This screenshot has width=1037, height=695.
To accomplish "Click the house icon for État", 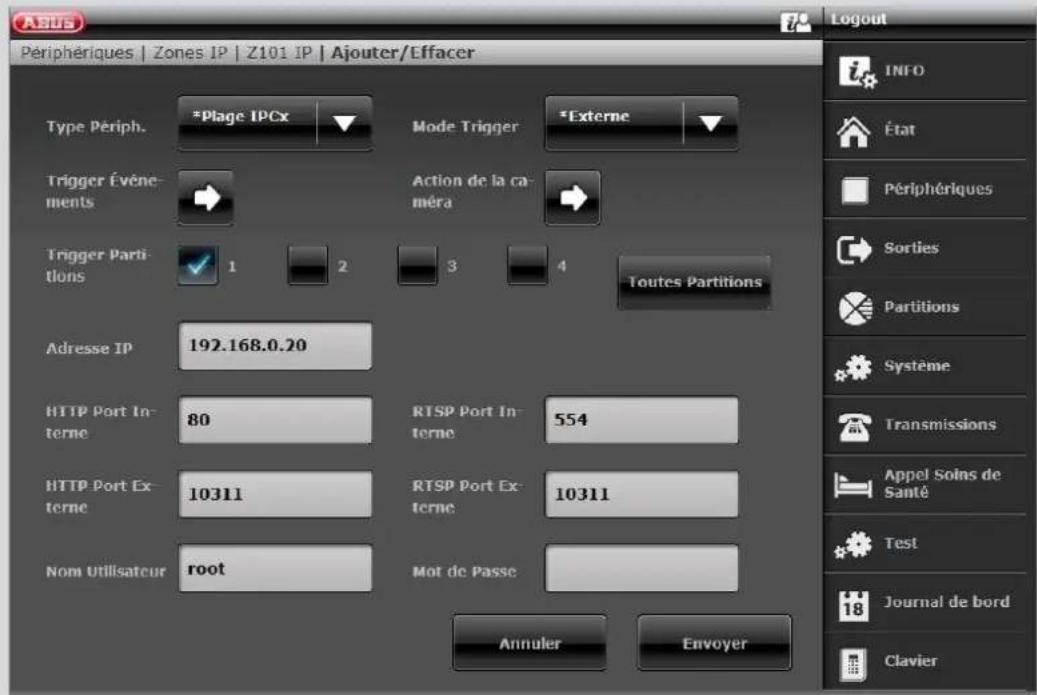I will tap(851, 130).
